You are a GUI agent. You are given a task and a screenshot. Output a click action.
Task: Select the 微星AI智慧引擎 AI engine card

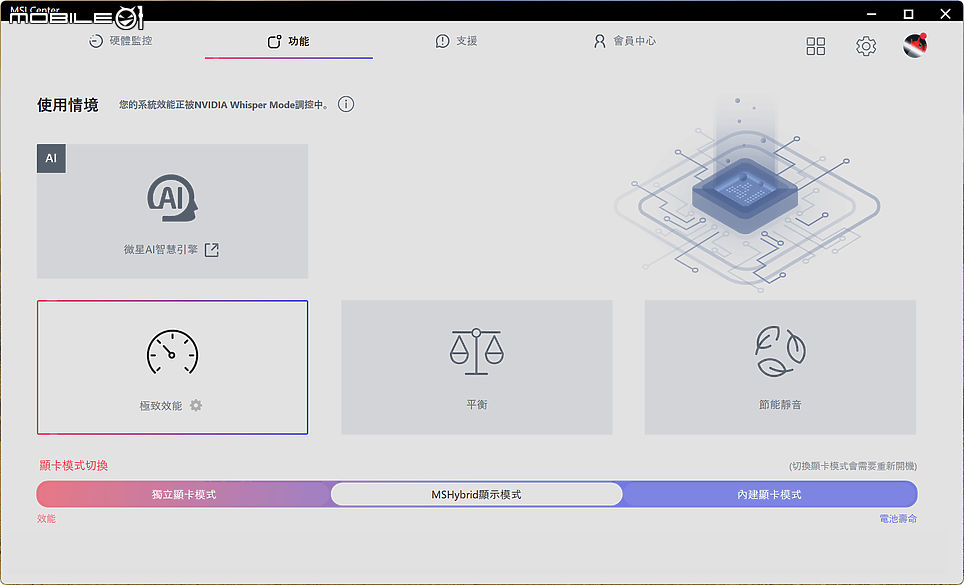pyautogui.click(x=172, y=211)
